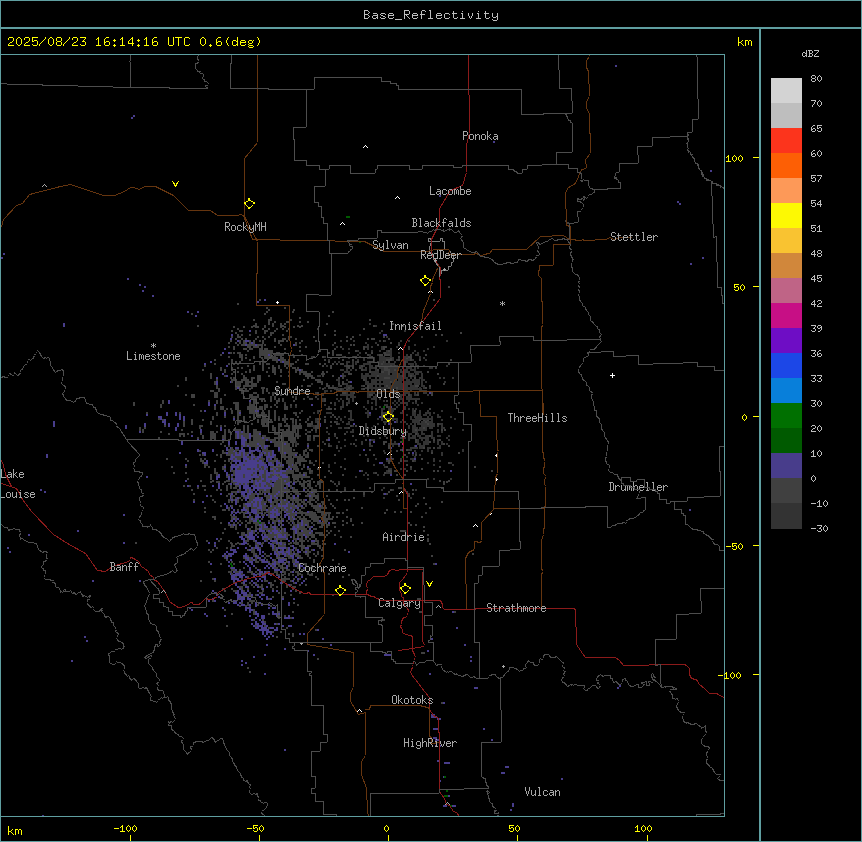Click the 2025/08/23 16:14:16 UTC timestamp
This screenshot has height=842, width=862.
(99, 42)
